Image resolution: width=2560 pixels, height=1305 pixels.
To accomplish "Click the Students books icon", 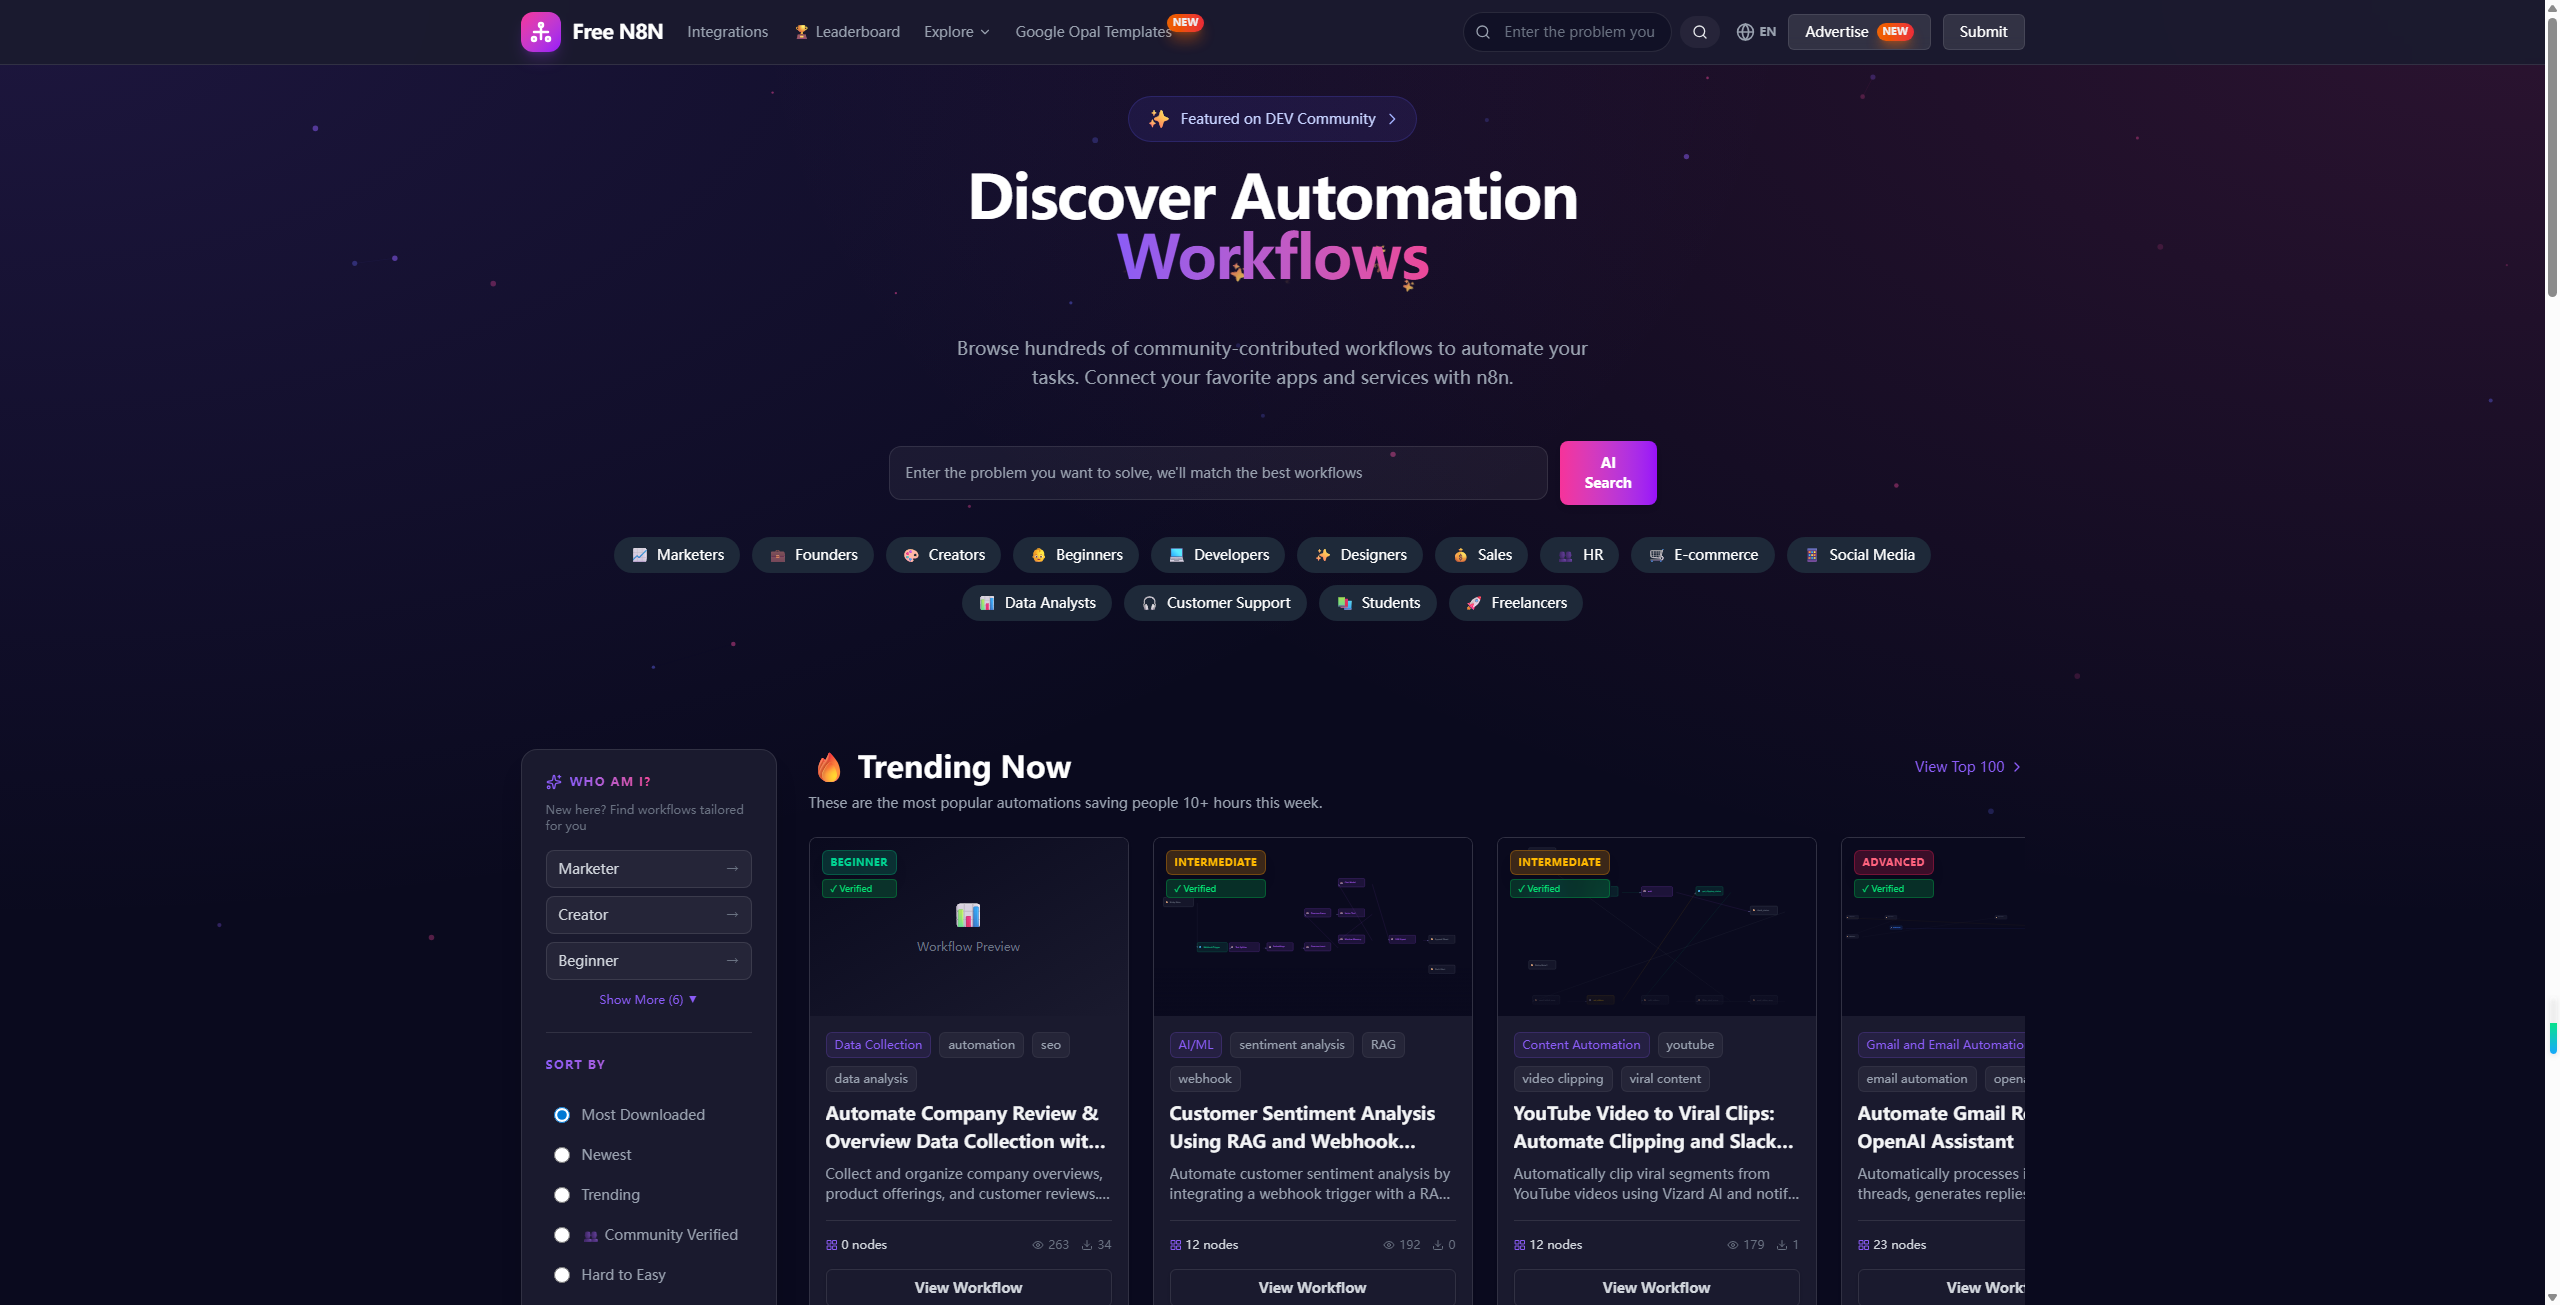I will (1345, 603).
